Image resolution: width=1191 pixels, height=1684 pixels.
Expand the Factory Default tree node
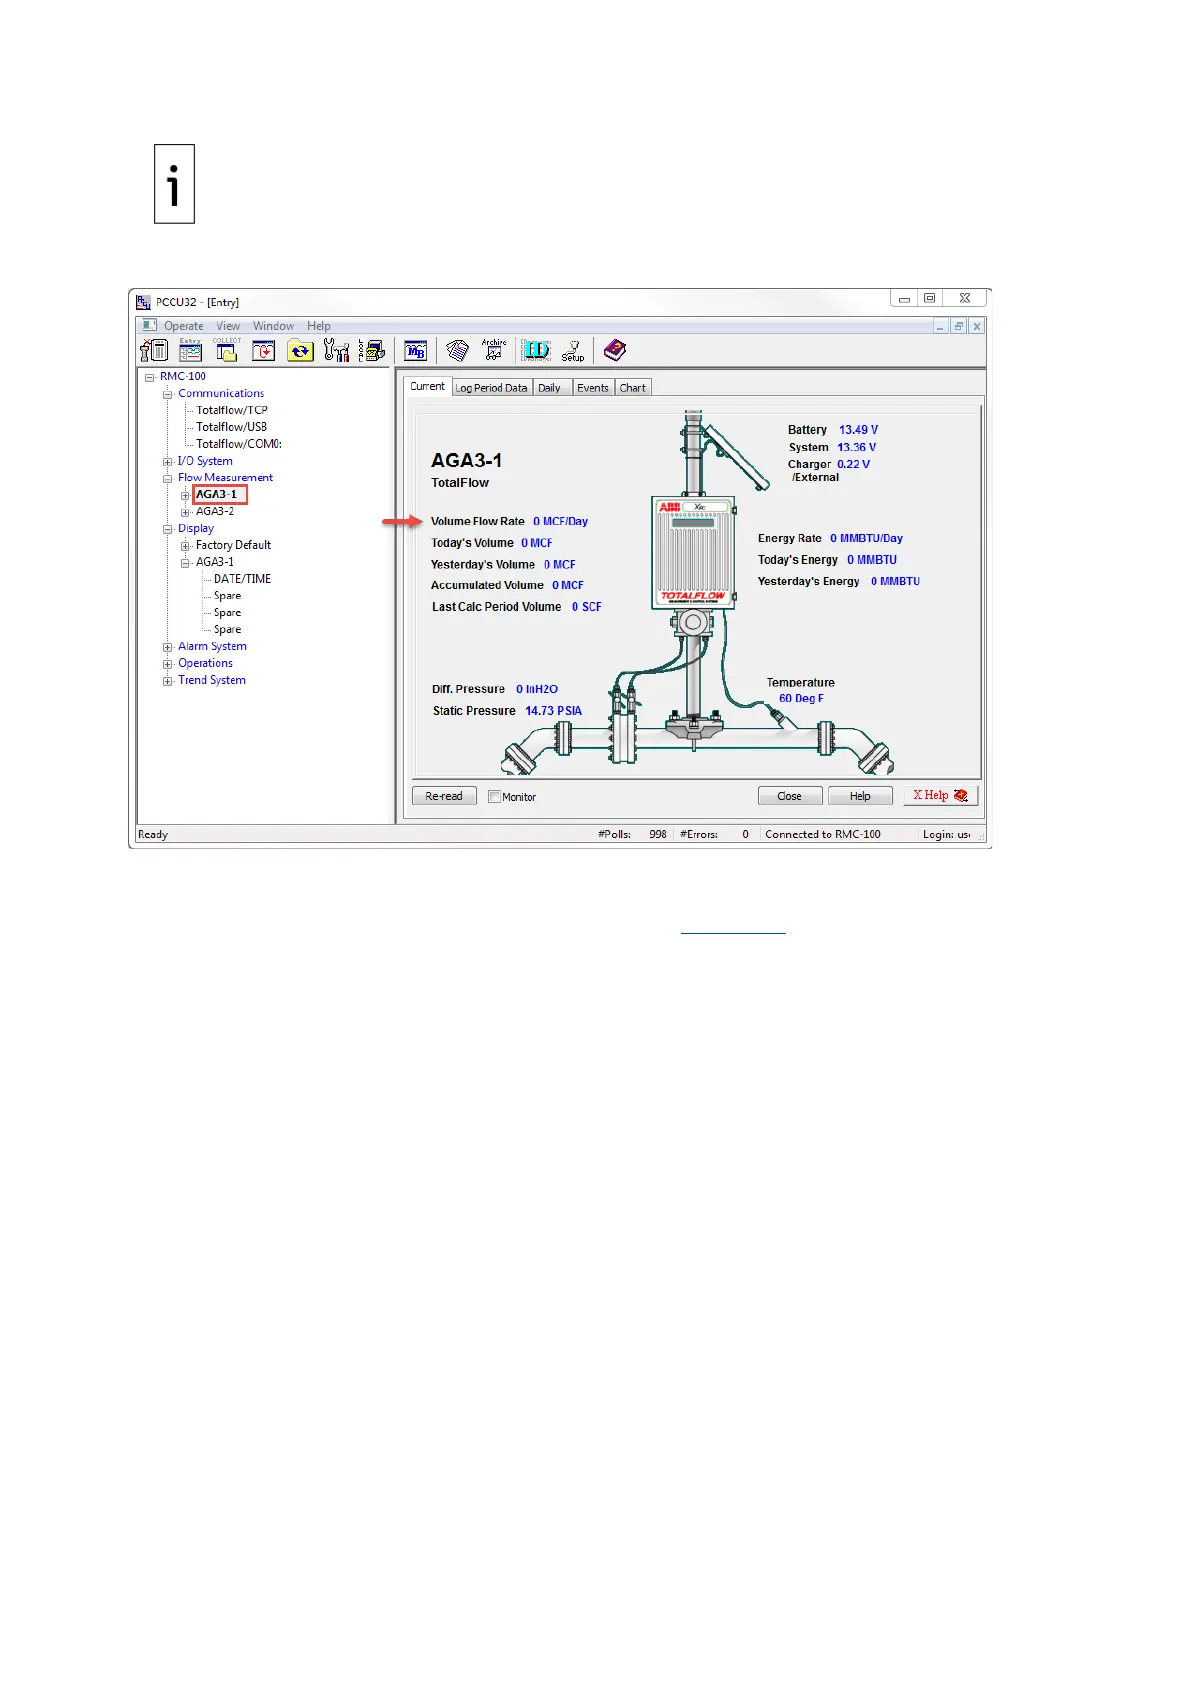tap(185, 546)
